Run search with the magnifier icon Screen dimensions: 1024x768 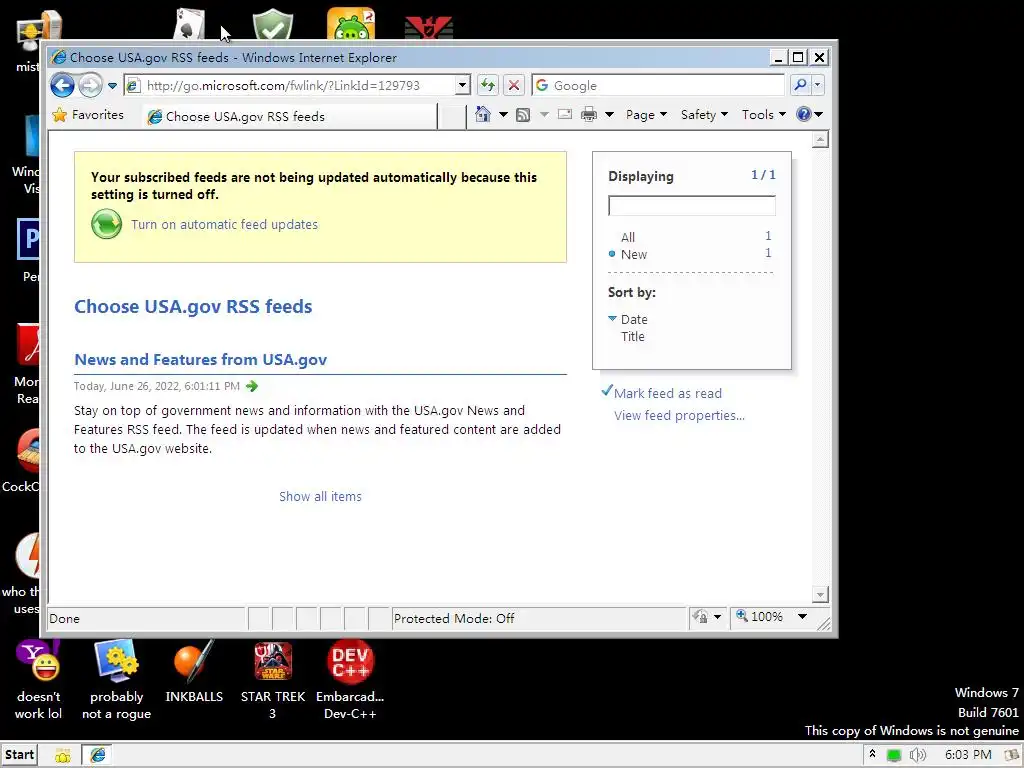click(x=800, y=86)
